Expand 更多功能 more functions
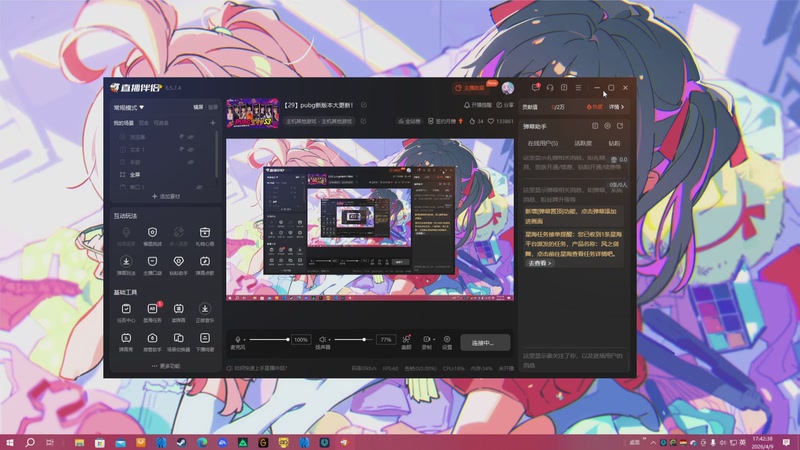 [166, 366]
